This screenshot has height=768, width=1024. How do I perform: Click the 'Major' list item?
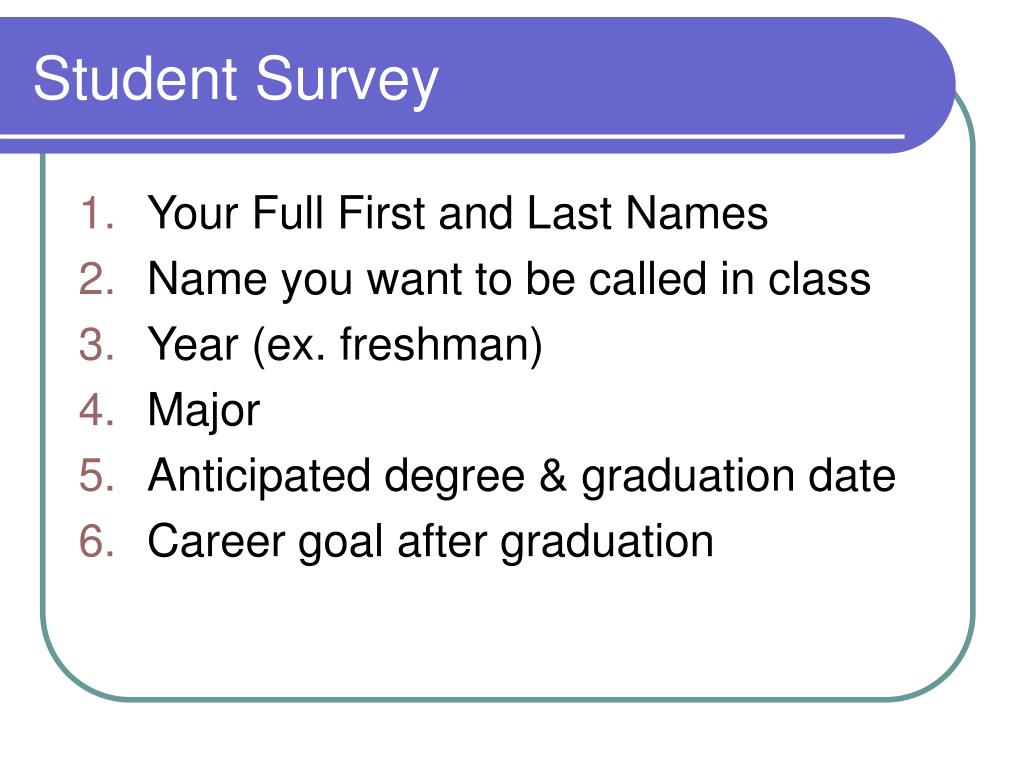[204, 412]
